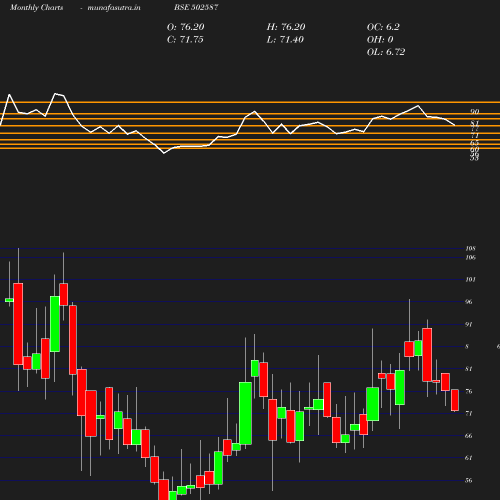Select the 101 price axis label
Image resolution: width=500 pixels, height=500 pixels.
click(x=470, y=280)
